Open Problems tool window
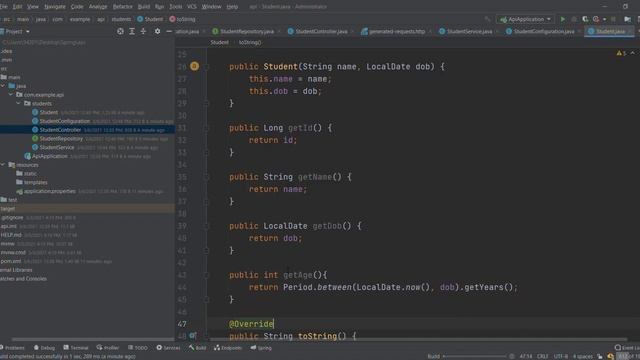Screen dimensions: 640x360 coord(12,348)
